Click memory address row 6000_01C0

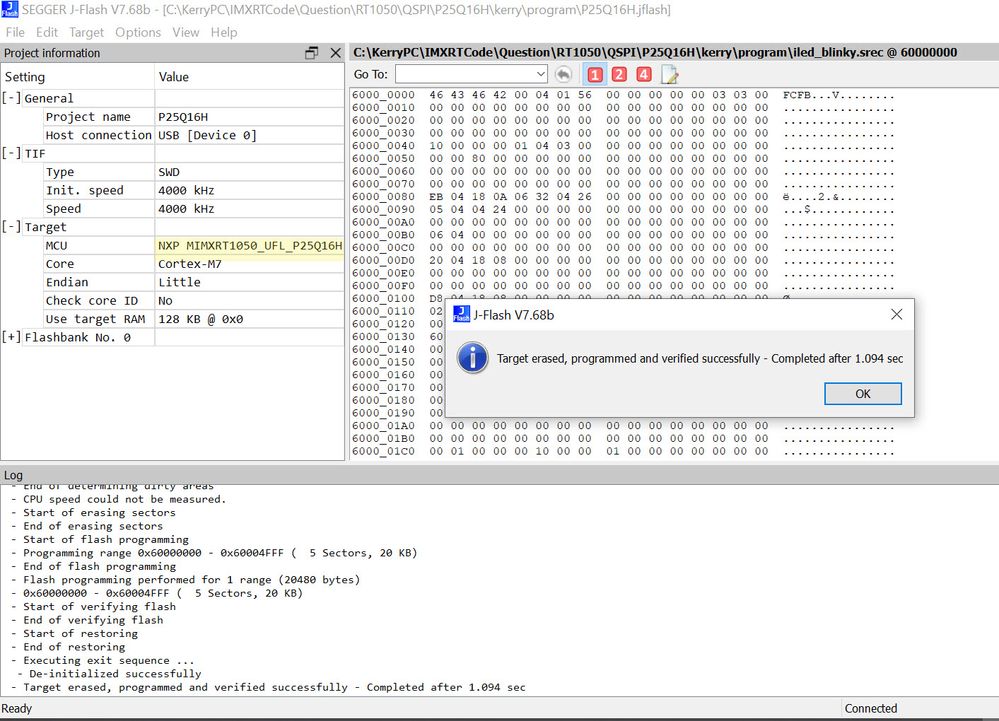click(384, 452)
